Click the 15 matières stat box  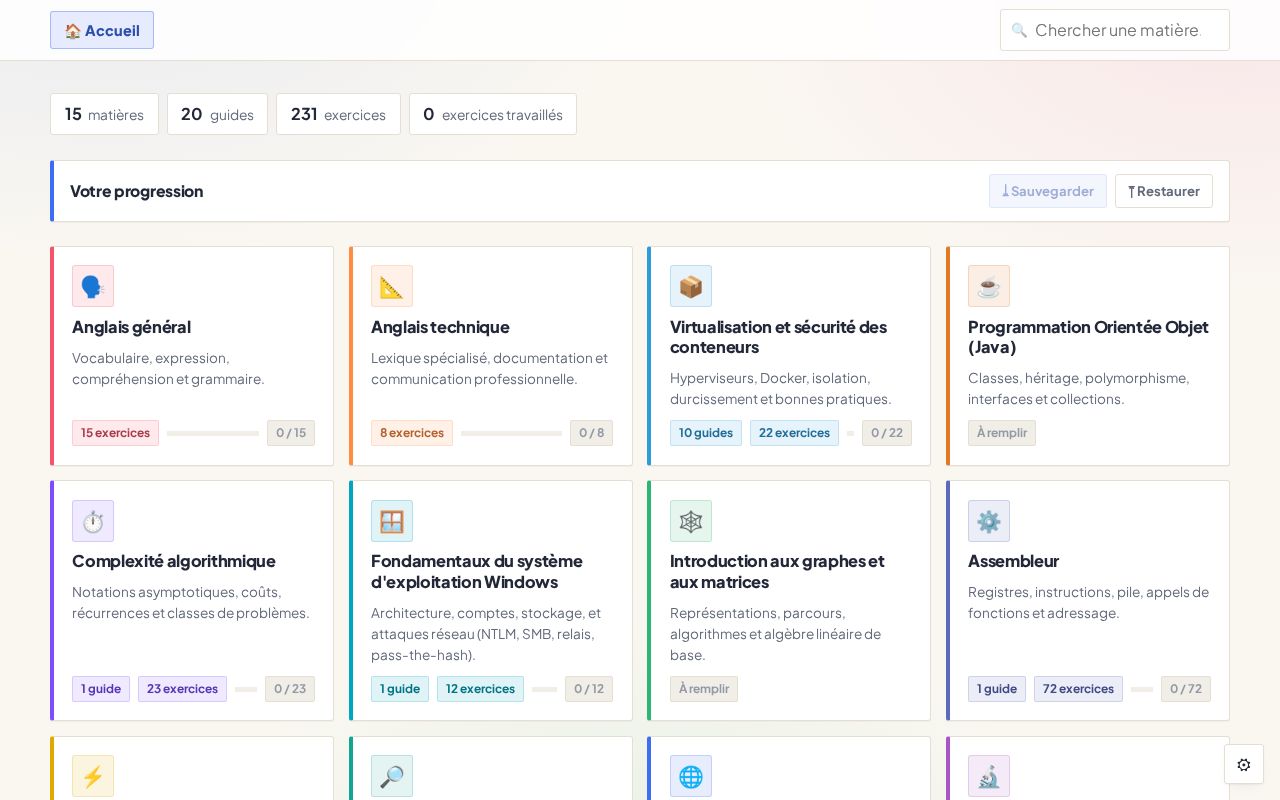point(104,114)
